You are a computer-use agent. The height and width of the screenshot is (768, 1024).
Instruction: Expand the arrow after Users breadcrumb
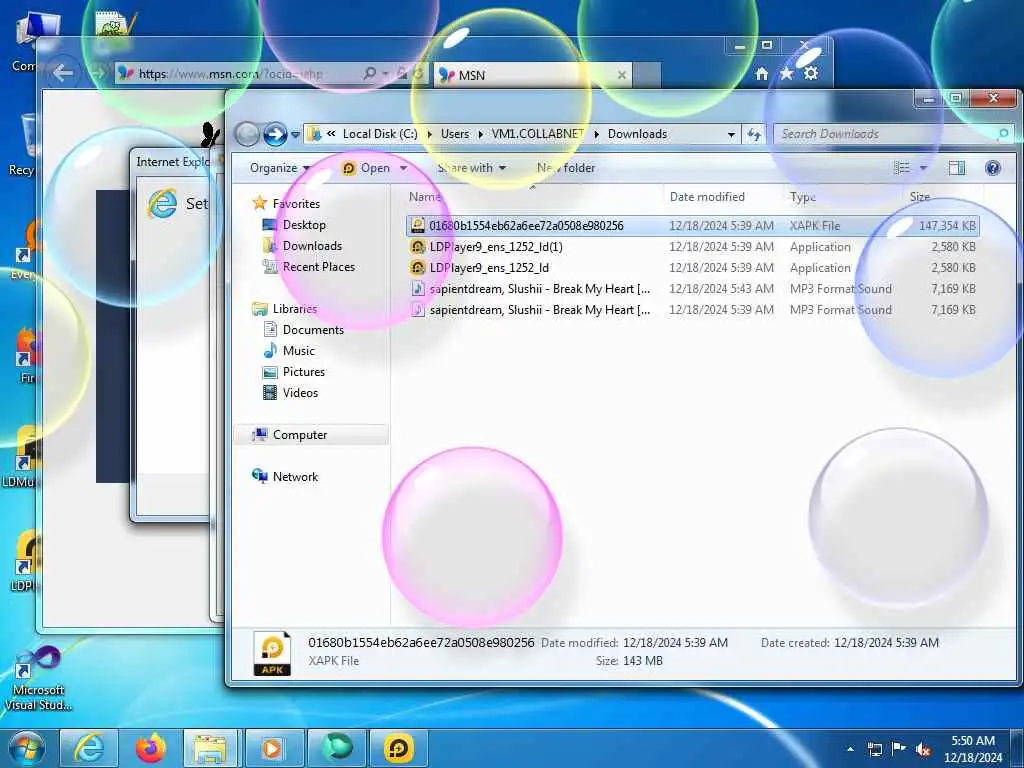tap(481, 135)
